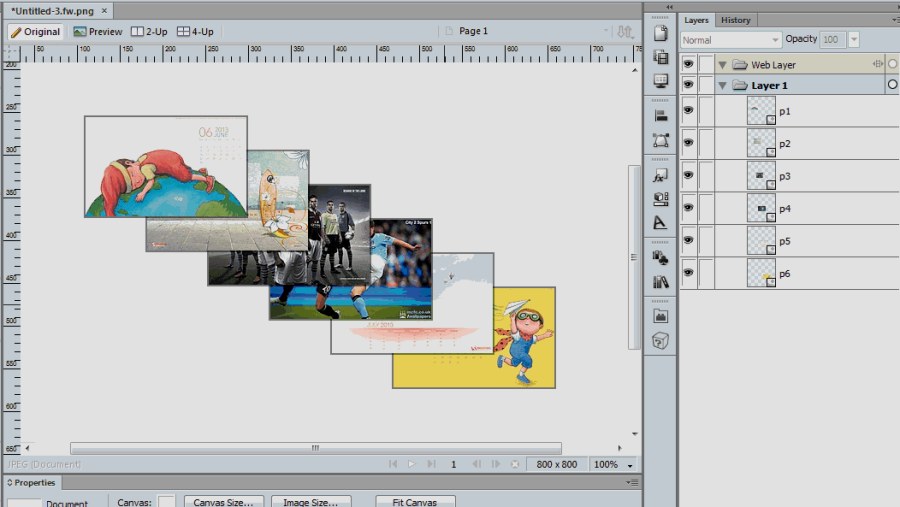The image size is (900, 507).
Task: Collapse the panel dock double-arrow icon
Action: point(669,7)
